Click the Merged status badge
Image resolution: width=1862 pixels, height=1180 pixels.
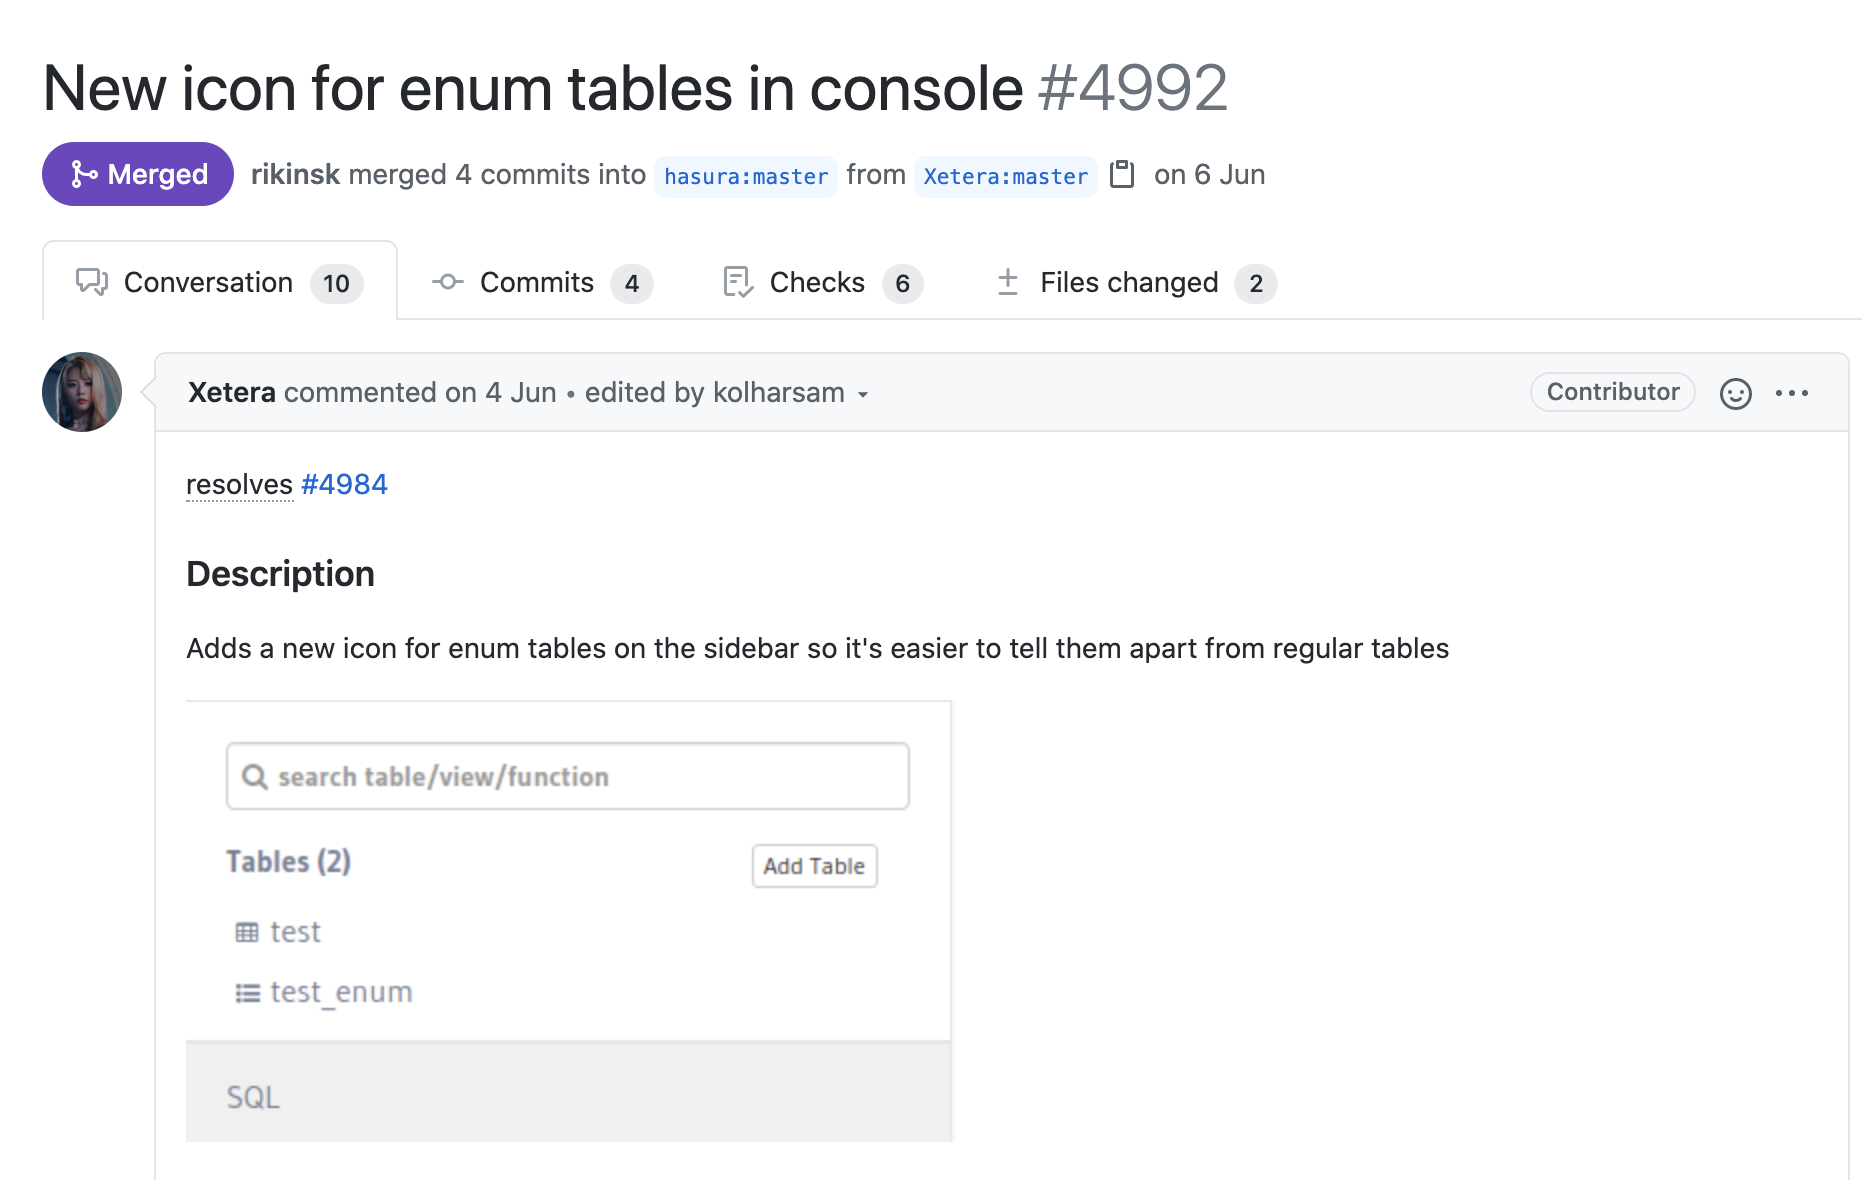(x=138, y=174)
